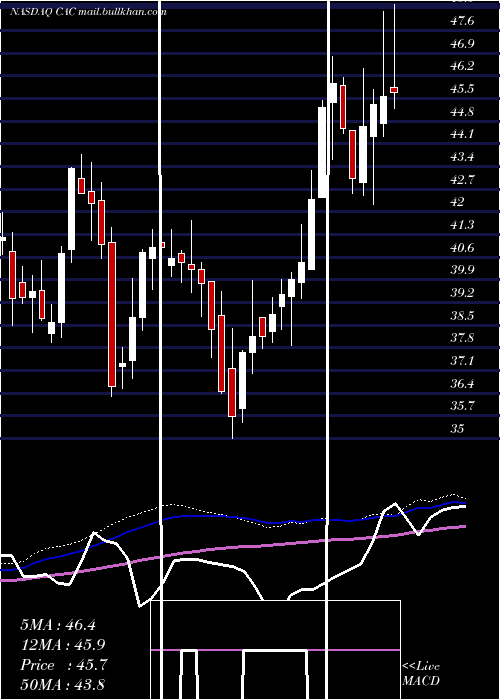Click the 44.1 price axis label
This screenshot has height=700, width=500.
coord(462,134)
